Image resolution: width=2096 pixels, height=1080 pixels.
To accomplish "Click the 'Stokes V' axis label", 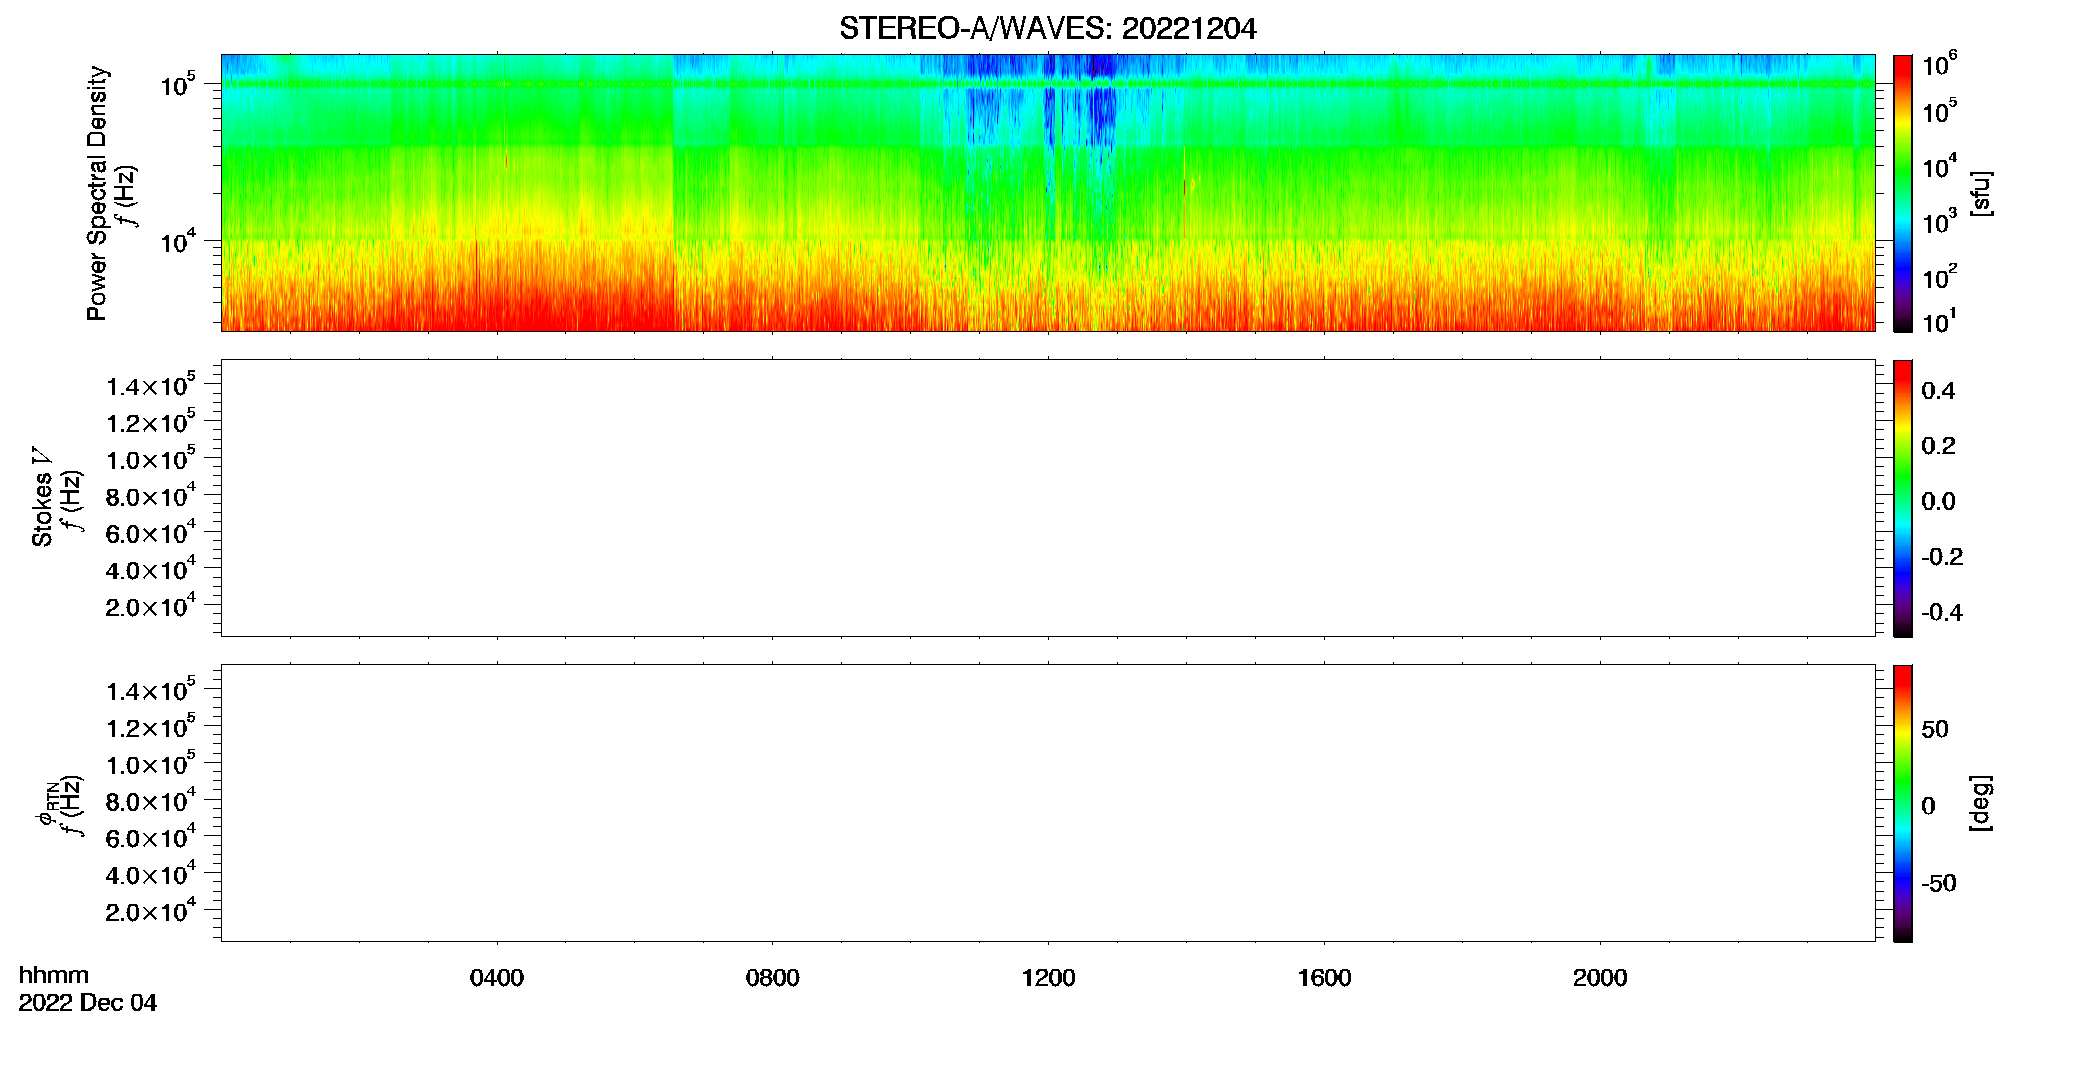I will tap(42, 497).
